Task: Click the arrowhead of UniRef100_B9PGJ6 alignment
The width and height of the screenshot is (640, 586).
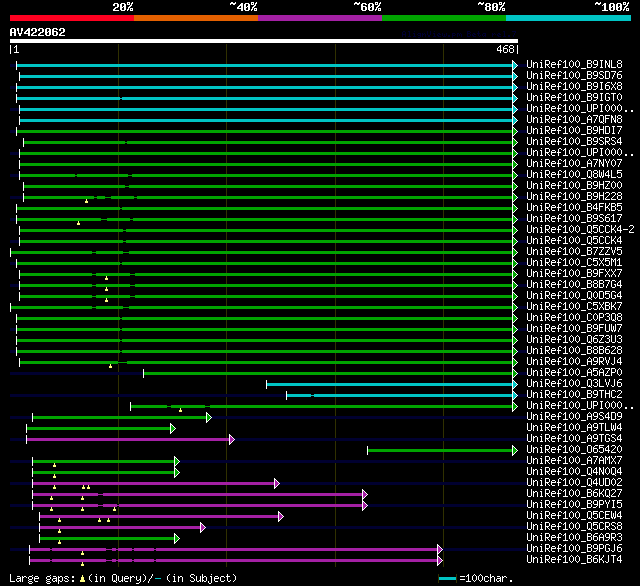Action: (x=439, y=549)
